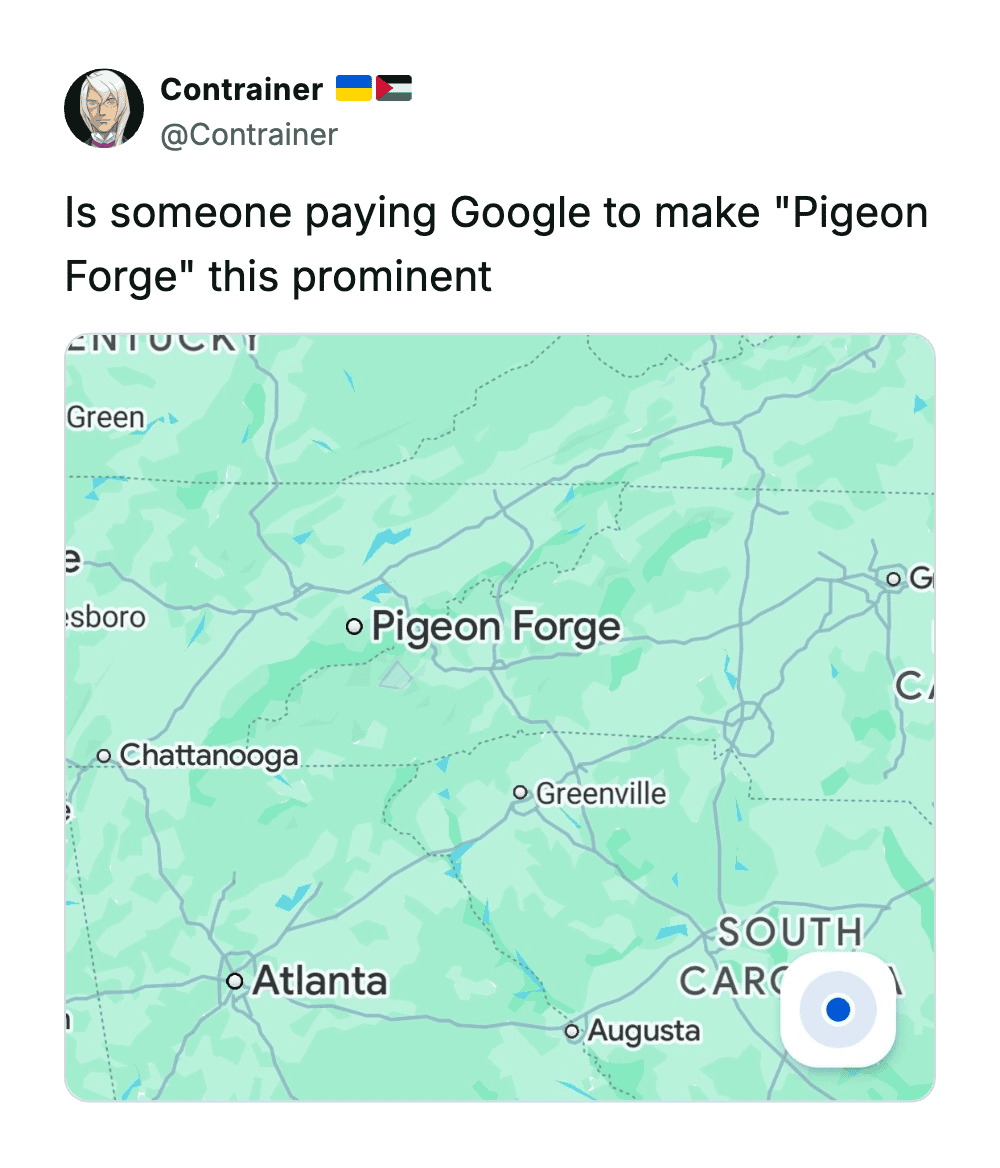Click the Augusta map label

pyautogui.click(x=644, y=1031)
